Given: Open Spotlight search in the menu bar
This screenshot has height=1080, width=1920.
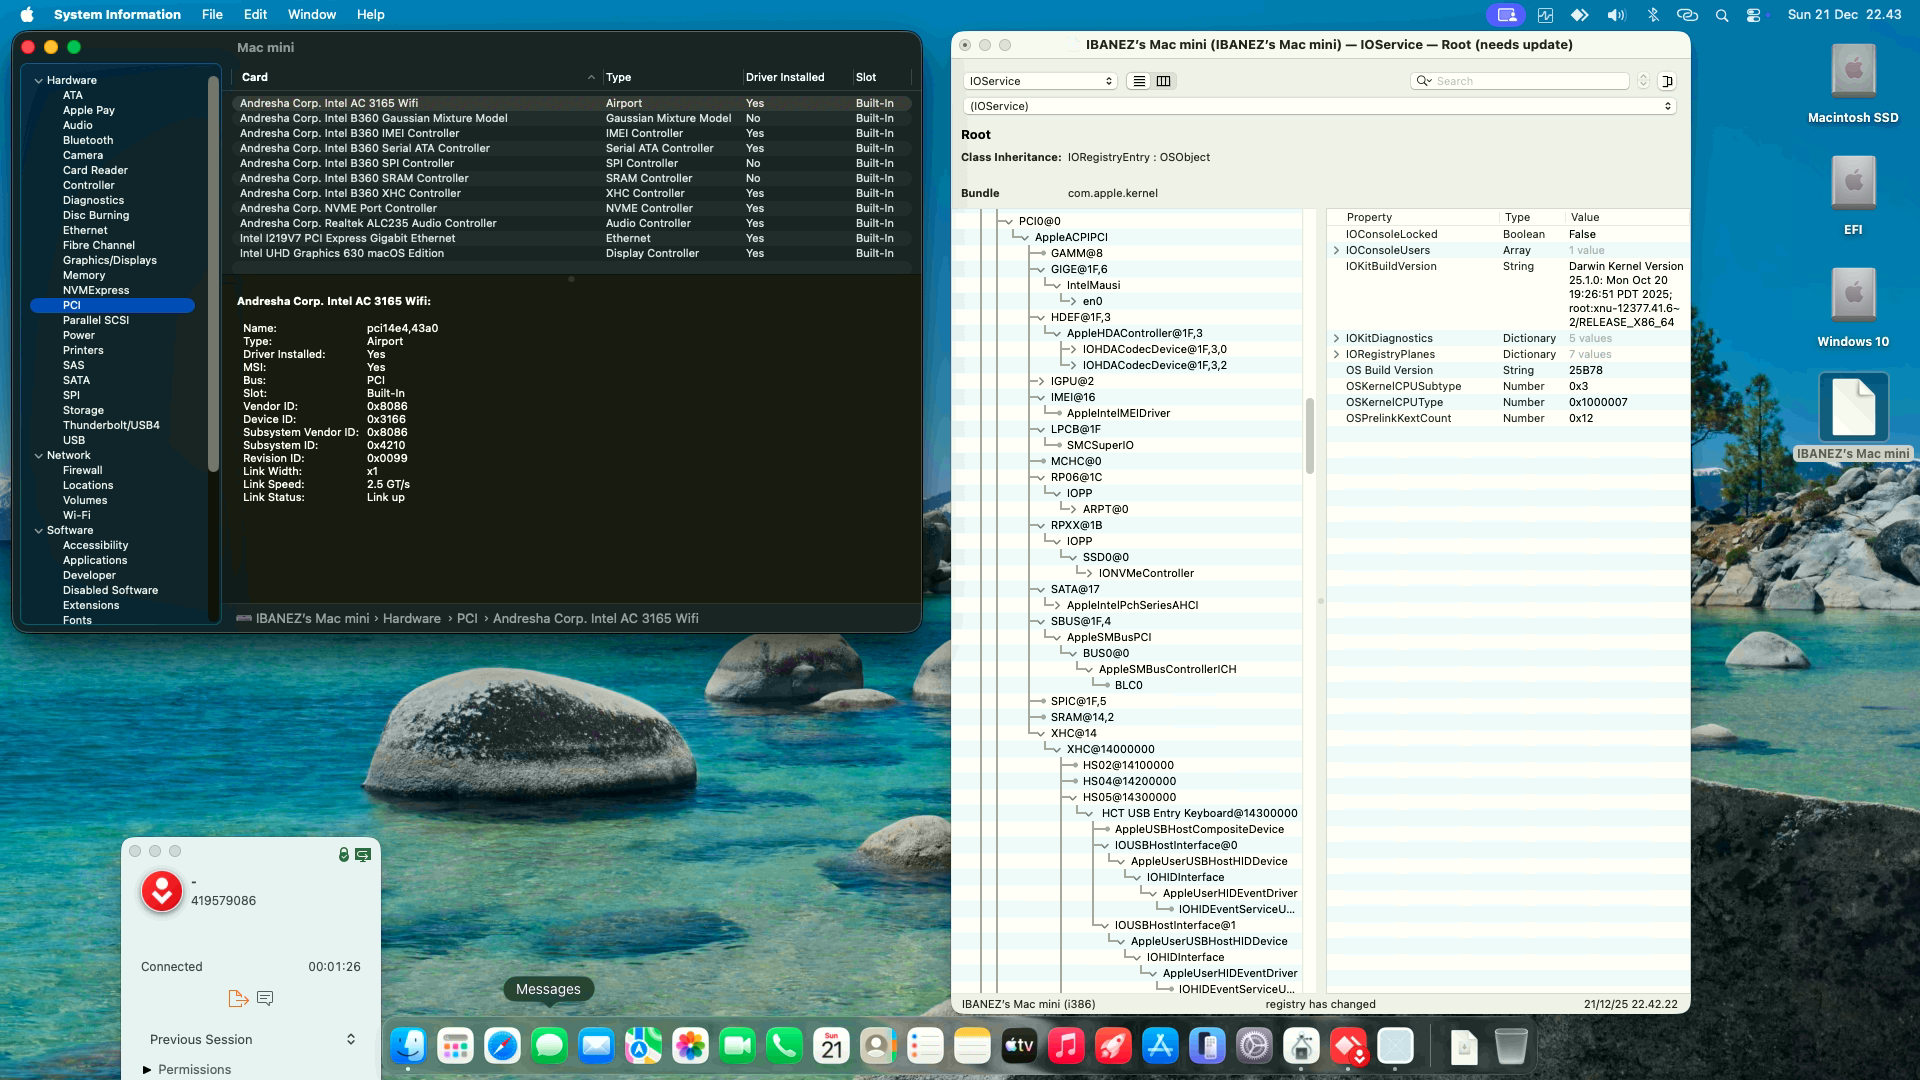Looking at the screenshot, I should point(1721,15).
